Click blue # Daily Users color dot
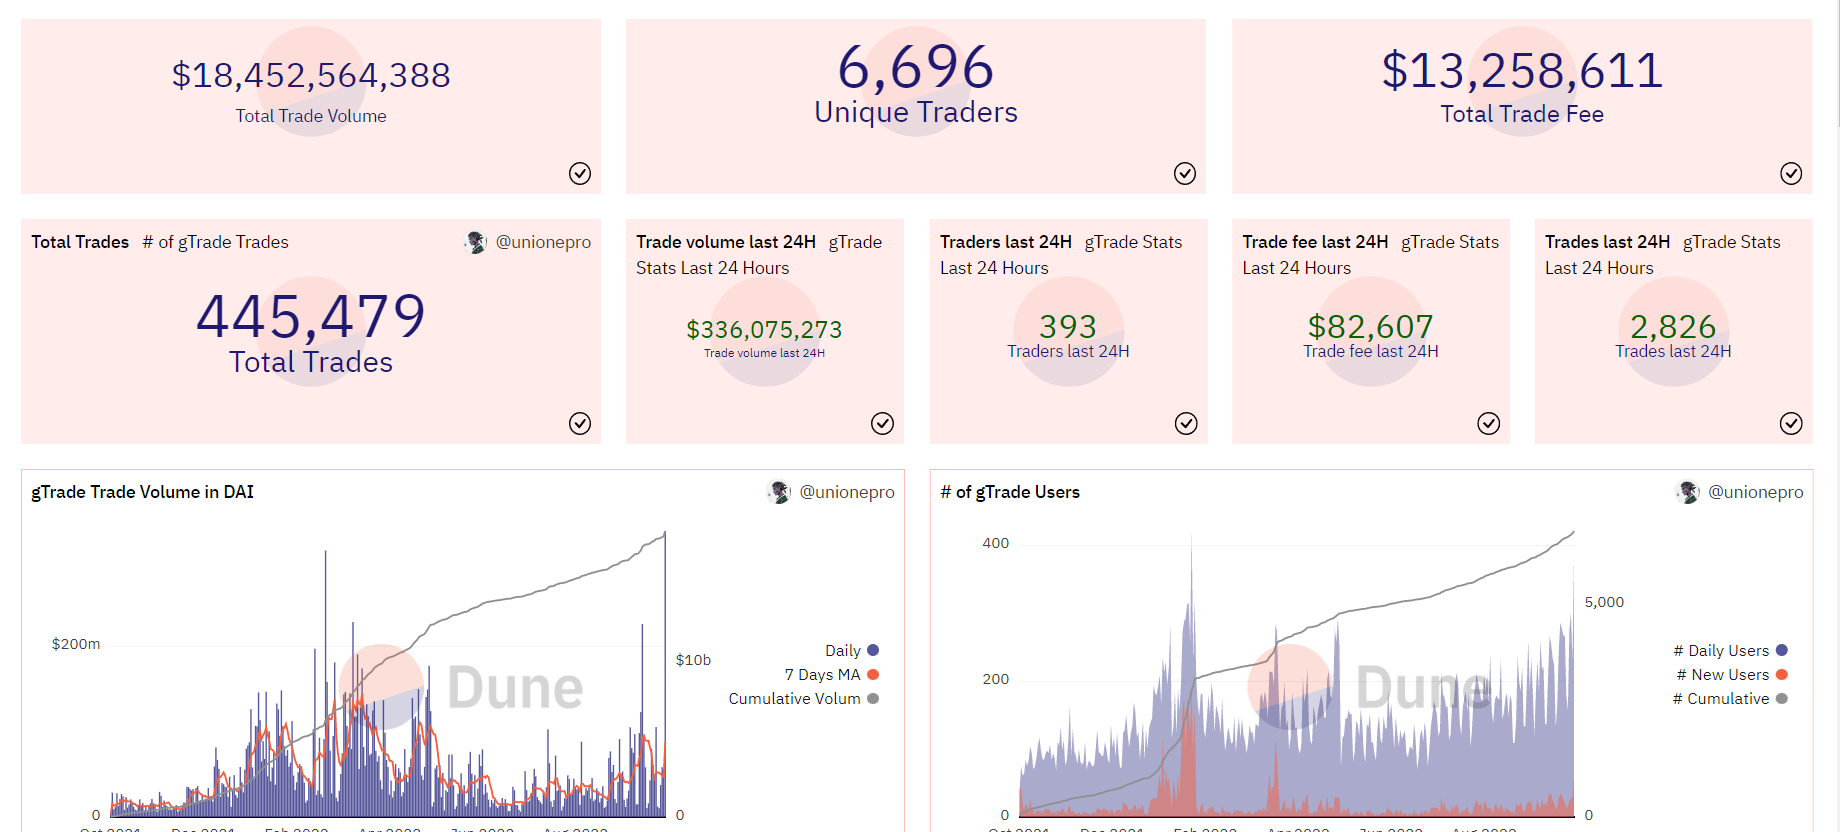Image resolution: width=1840 pixels, height=832 pixels. [x=1782, y=651]
